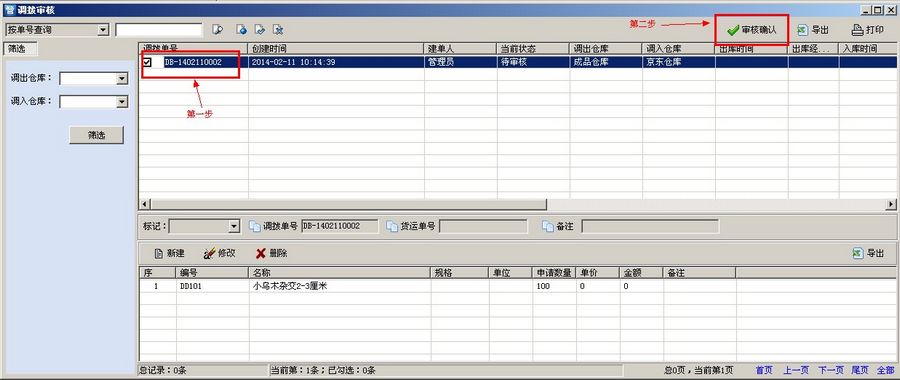Click the 全部 show all link
This screenshot has height=380, width=900.
pyautogui.click(x=885, y=371)
